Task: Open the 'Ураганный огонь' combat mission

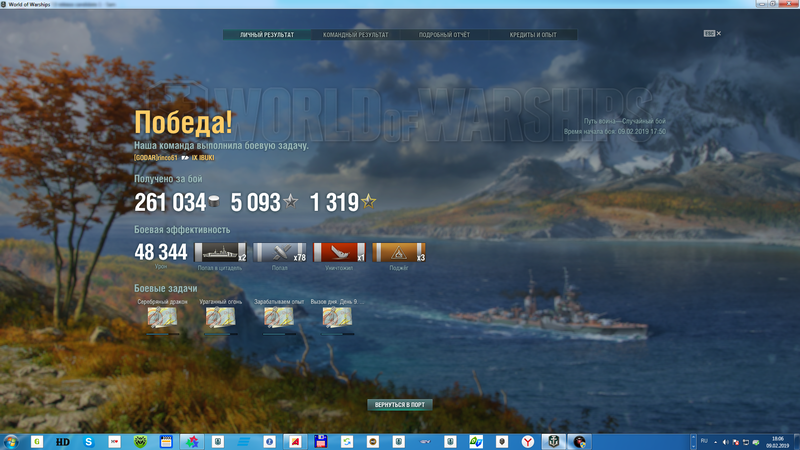Action: 220,317
